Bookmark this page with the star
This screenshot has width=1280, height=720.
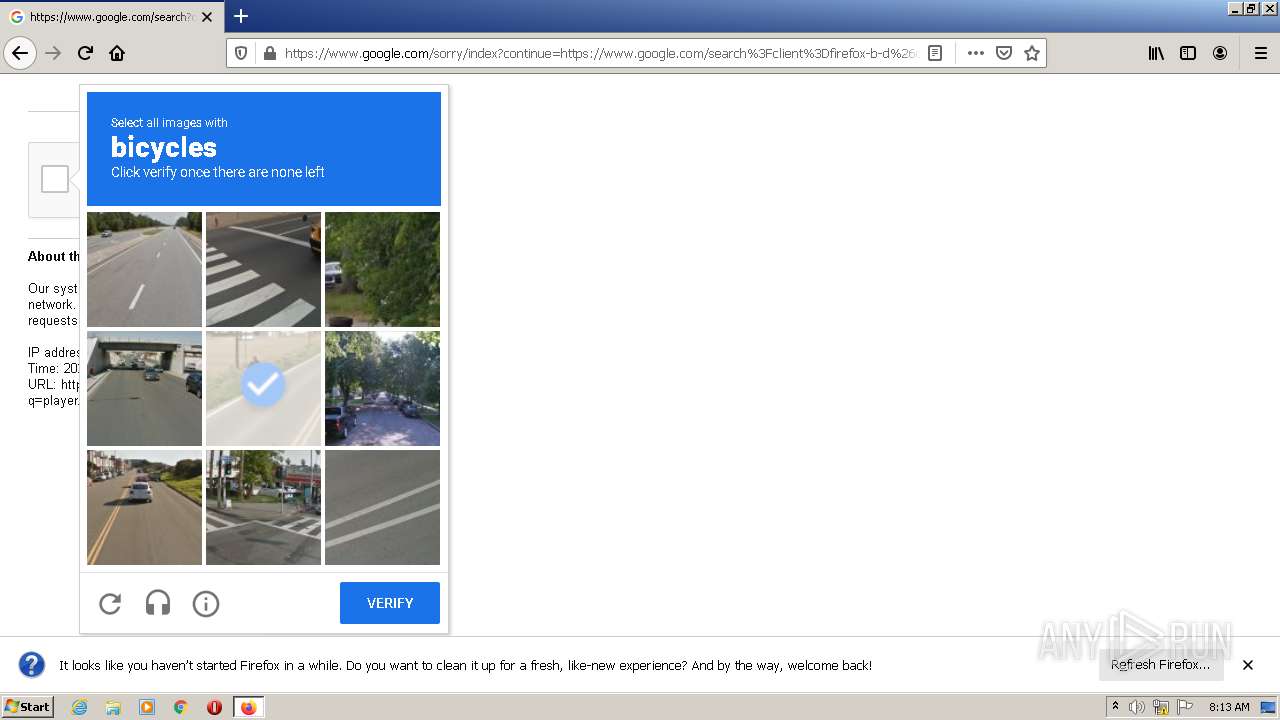coord(1032,53)
